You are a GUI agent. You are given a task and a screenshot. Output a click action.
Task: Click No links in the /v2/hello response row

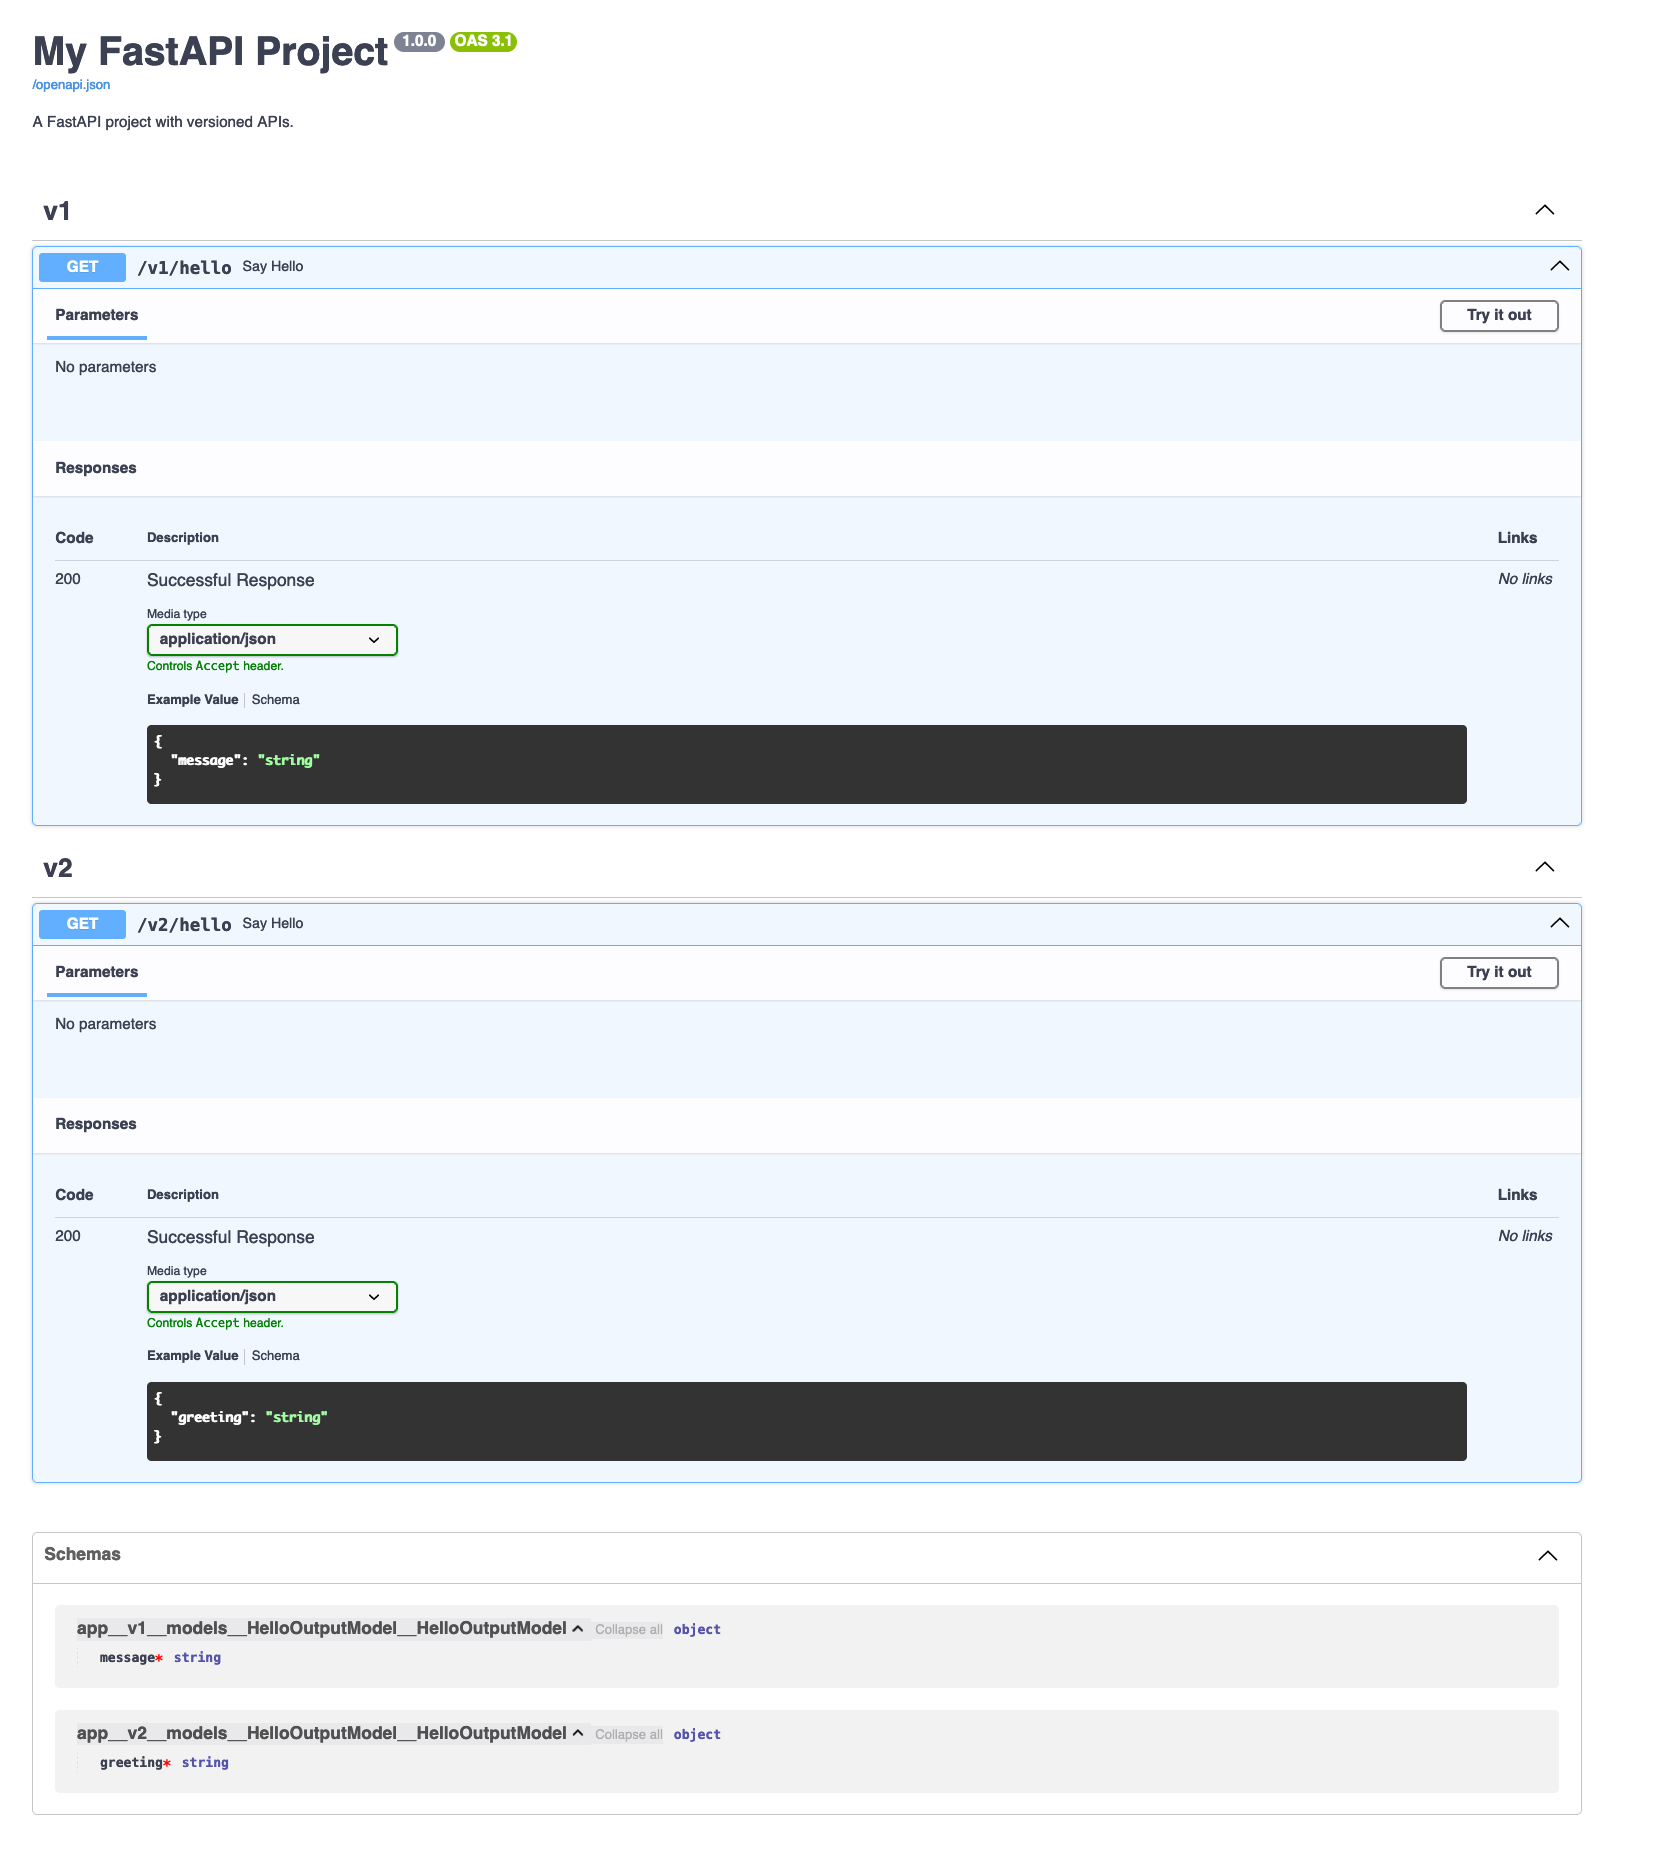(x=1525, y=1236)
